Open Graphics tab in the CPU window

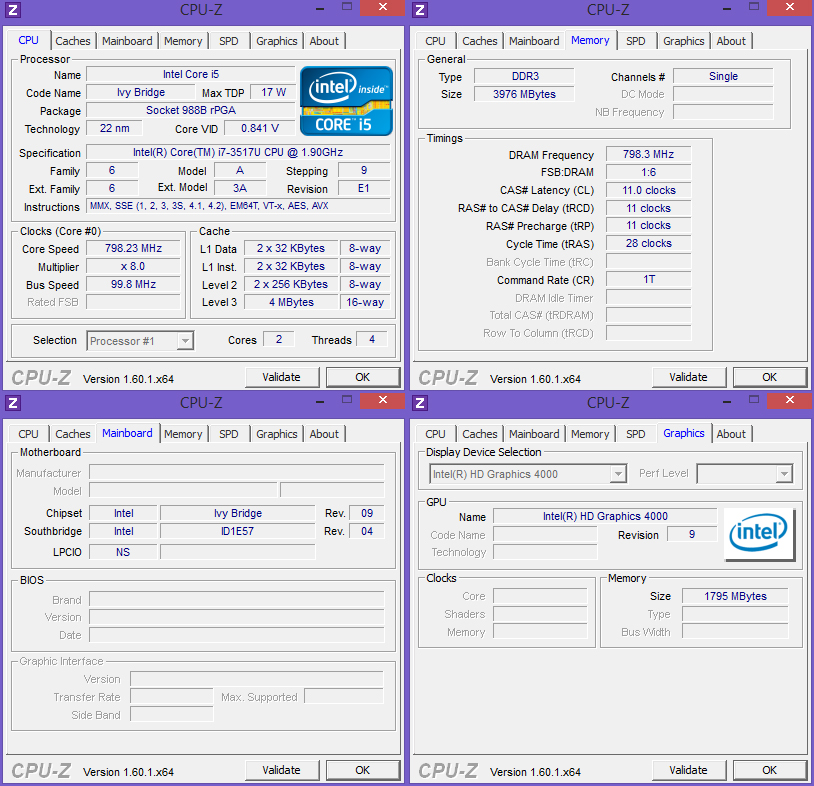coord(277,41)
